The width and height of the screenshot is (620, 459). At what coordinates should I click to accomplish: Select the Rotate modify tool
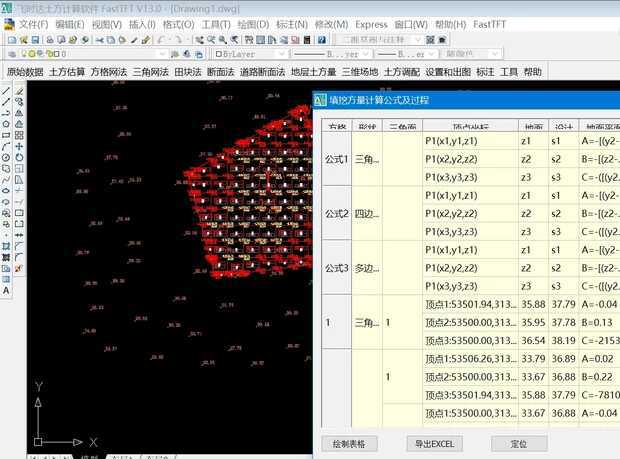click(x=19, y=157)
